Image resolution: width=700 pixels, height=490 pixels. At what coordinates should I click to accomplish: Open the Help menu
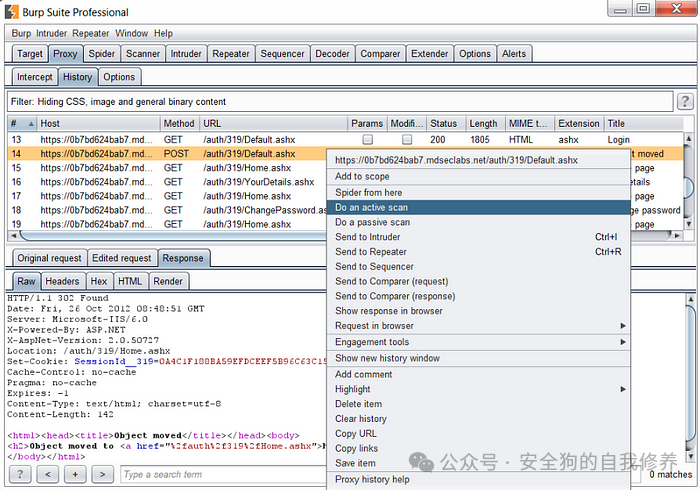pos(163,33)
